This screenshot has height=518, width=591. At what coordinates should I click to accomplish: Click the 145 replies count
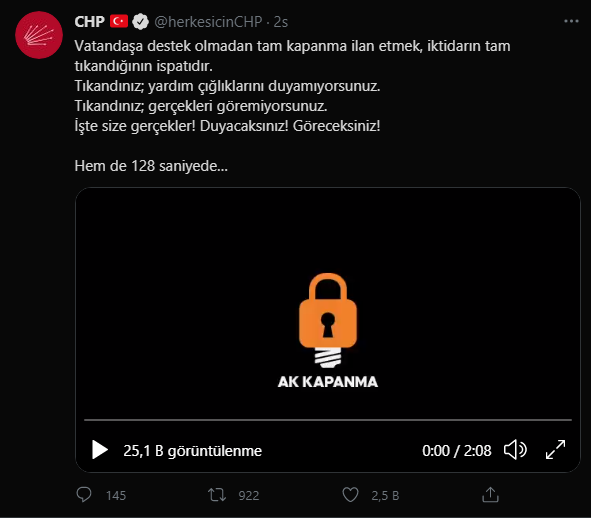point(116,495)
